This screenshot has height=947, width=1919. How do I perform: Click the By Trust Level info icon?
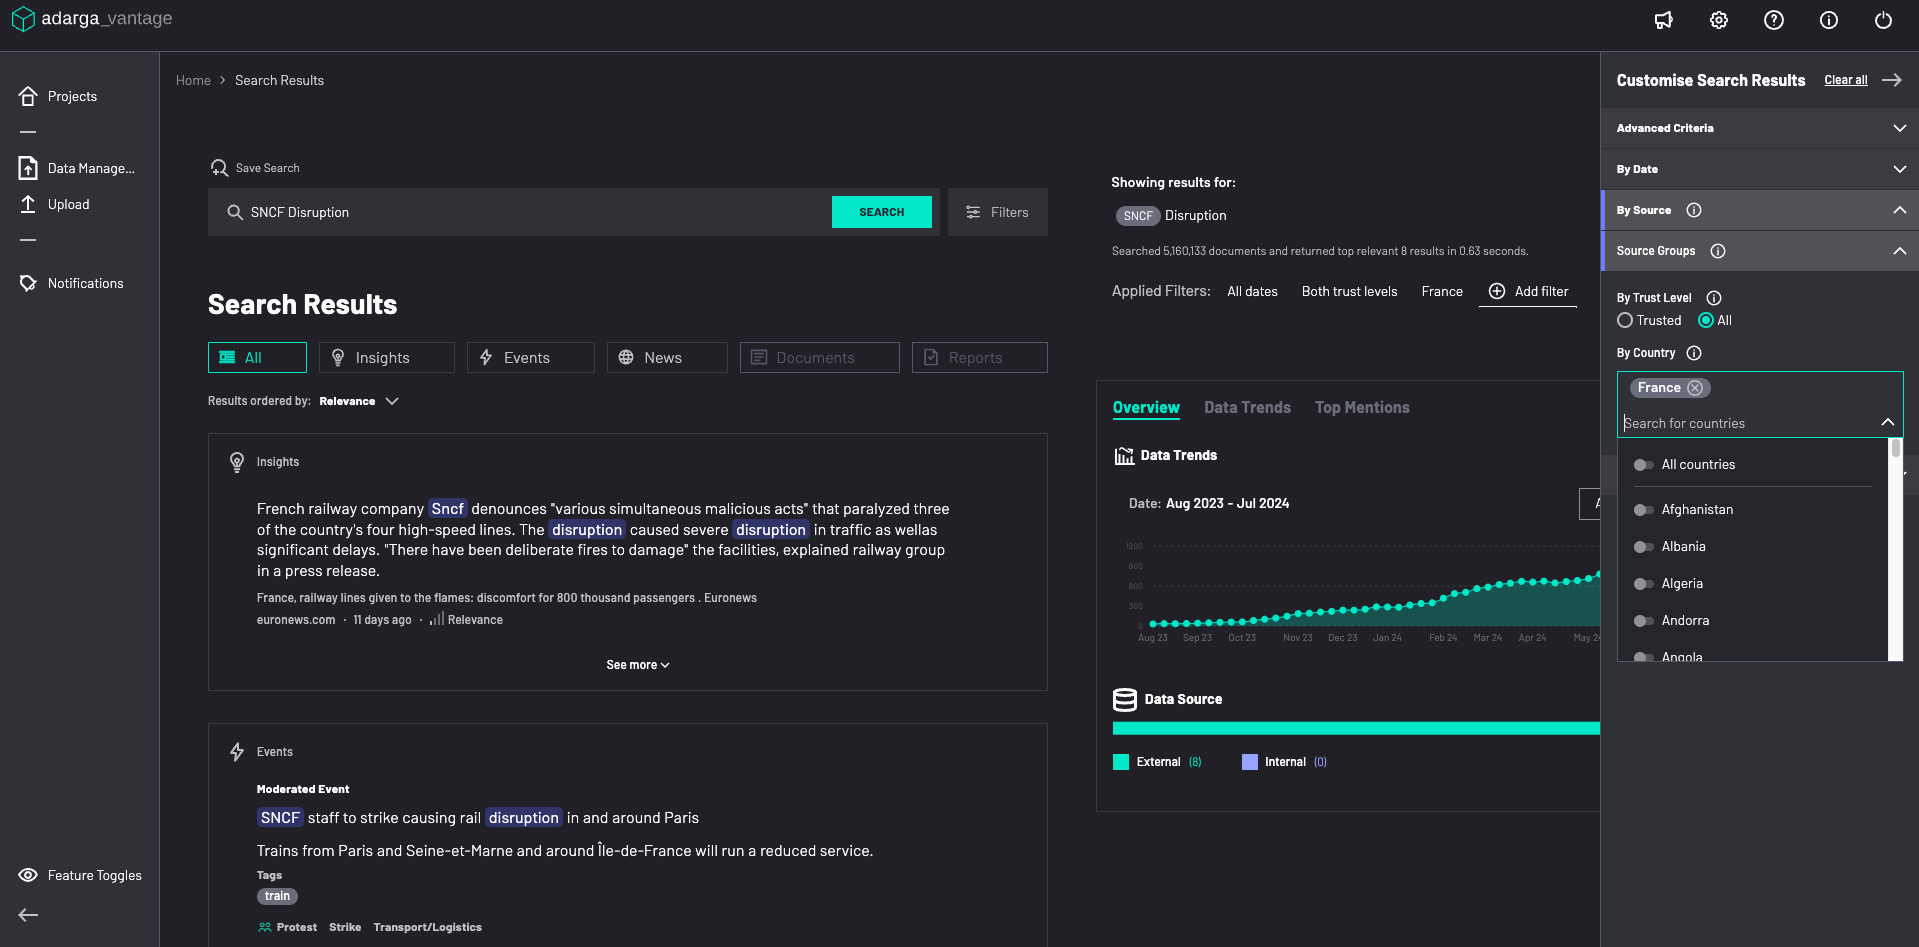click(x=1714, y=298)
